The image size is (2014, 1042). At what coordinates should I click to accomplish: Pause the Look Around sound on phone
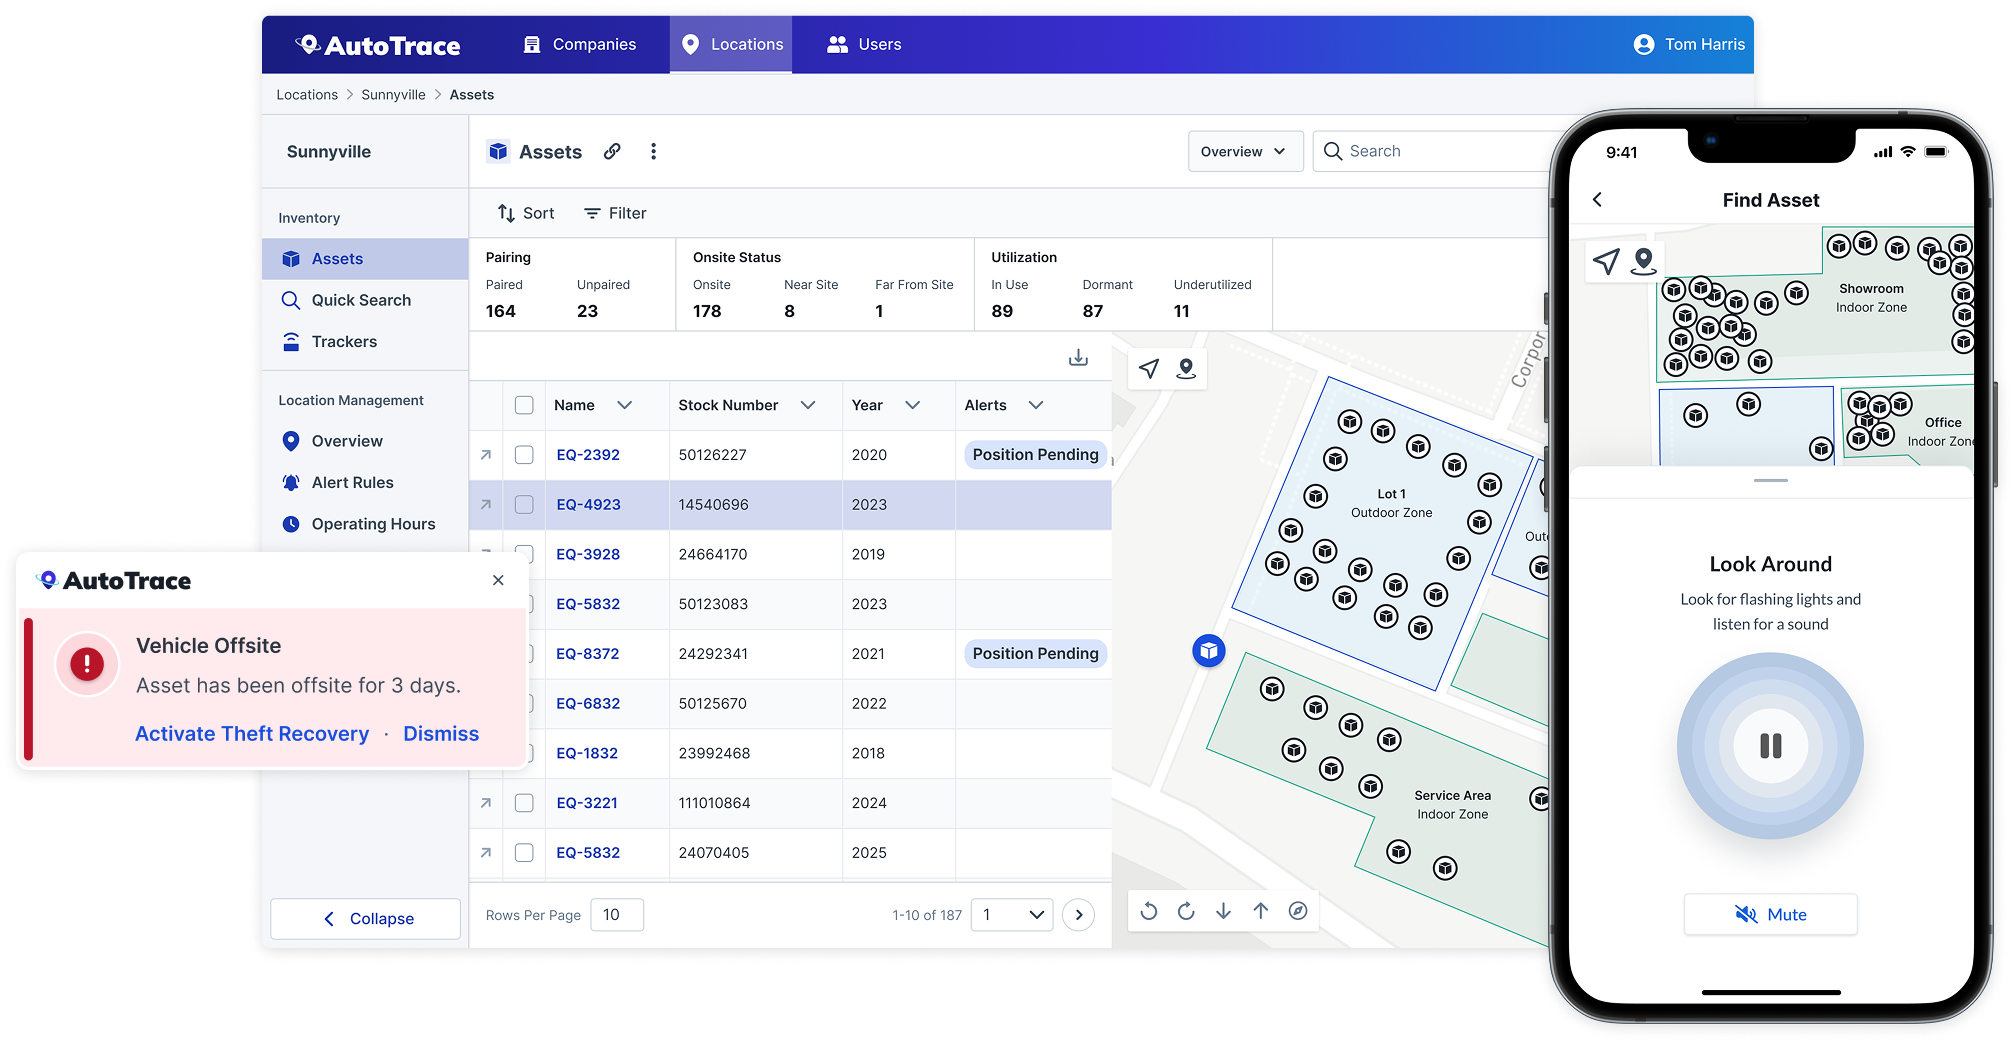pyautogui.click(x=1770, y=746)
